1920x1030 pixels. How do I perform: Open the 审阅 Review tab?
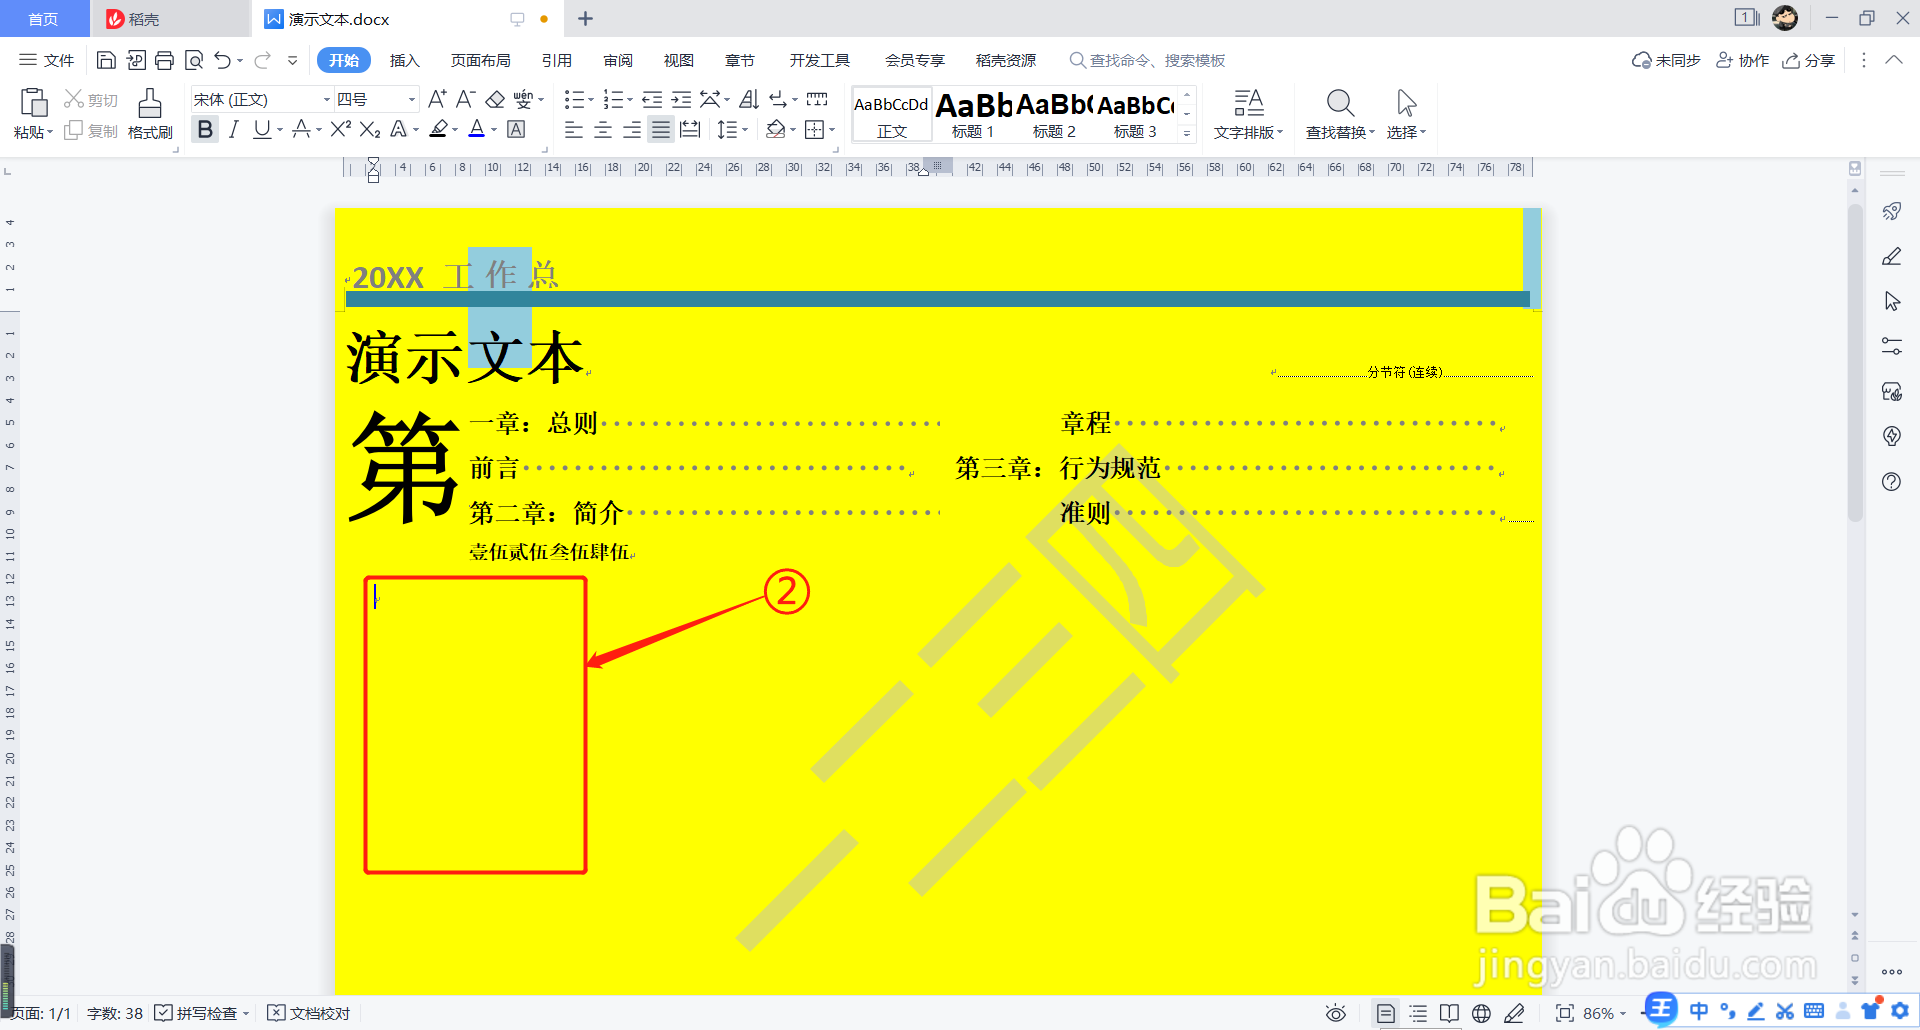(x=618, y=60)
